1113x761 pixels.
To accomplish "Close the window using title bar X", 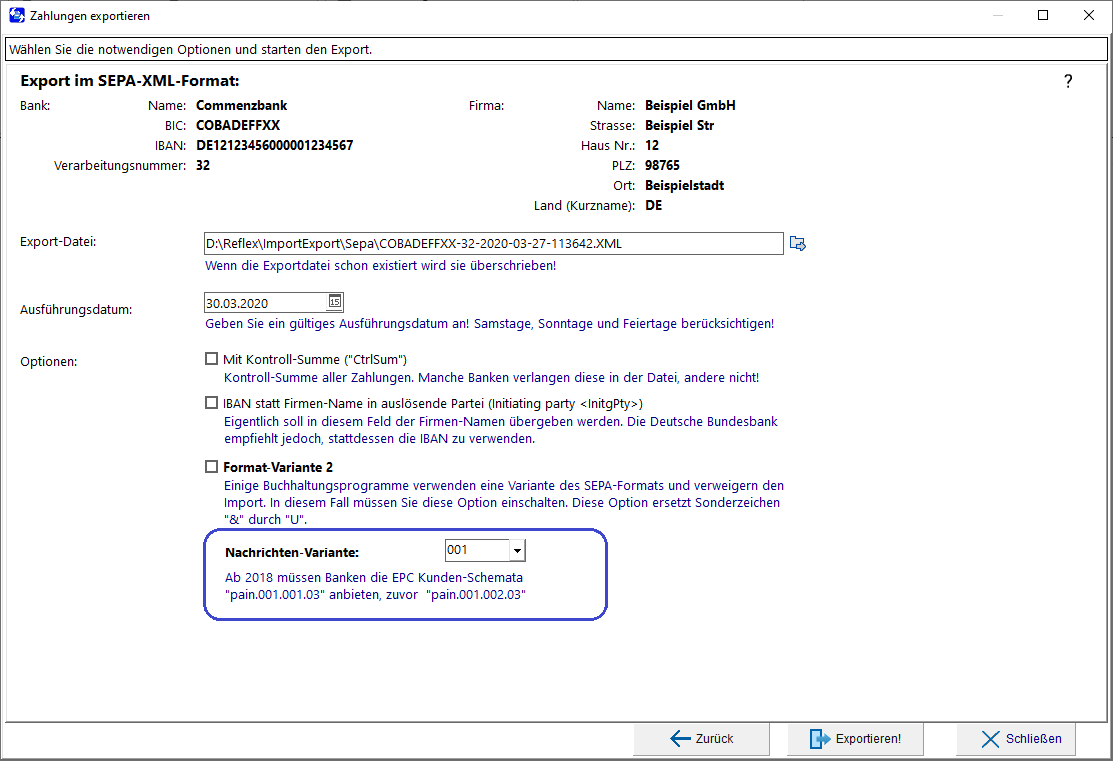I will pyautogui.click(x=1089, y=16).
